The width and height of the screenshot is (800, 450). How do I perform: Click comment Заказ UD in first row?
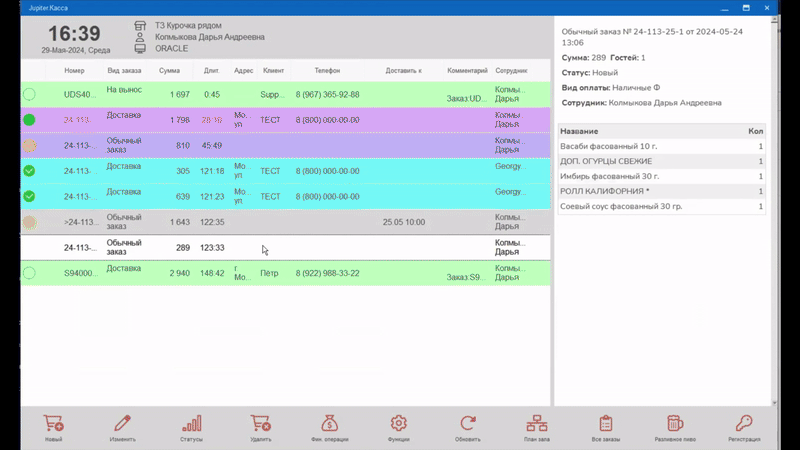pyautogui.click(x=464, y=98)
